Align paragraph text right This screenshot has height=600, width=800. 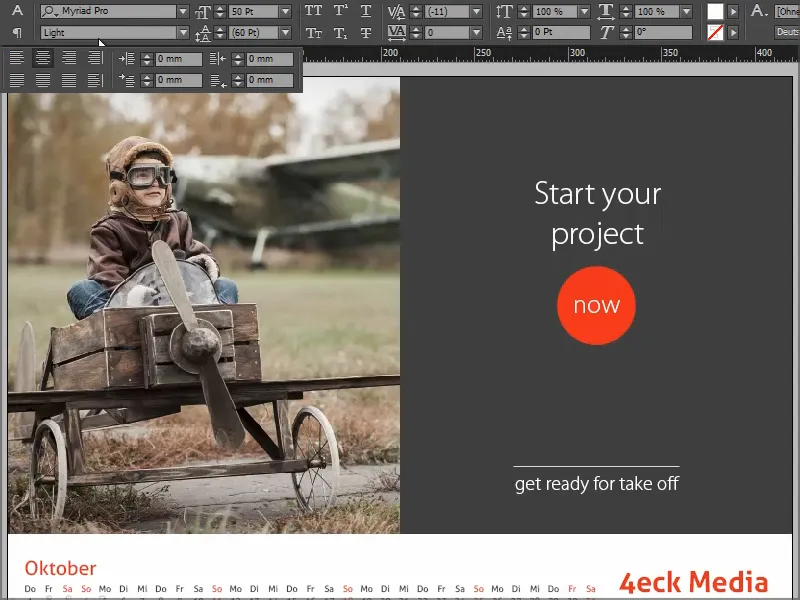[69, 58]
